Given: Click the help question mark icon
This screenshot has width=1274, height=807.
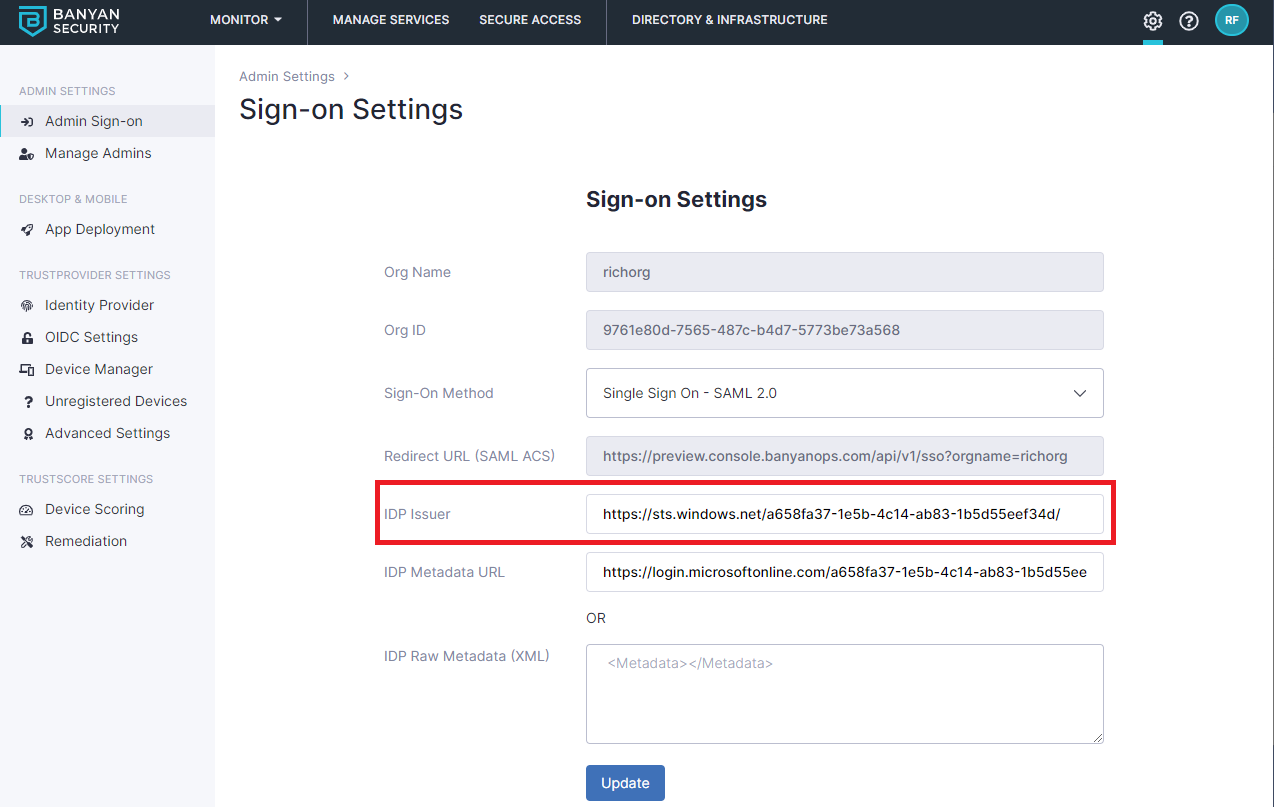Looking at the screenshot, I should (x=1189, y=21).
